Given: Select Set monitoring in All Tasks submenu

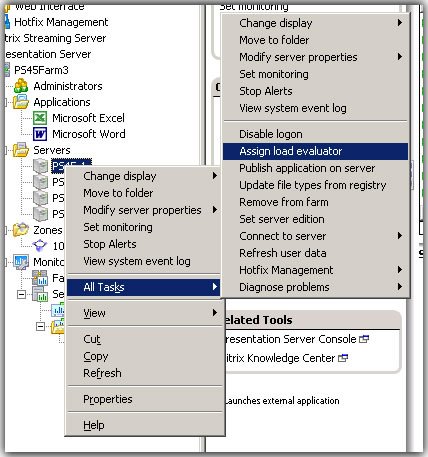Looking at the screenshot, I should [x=315, y=74].
